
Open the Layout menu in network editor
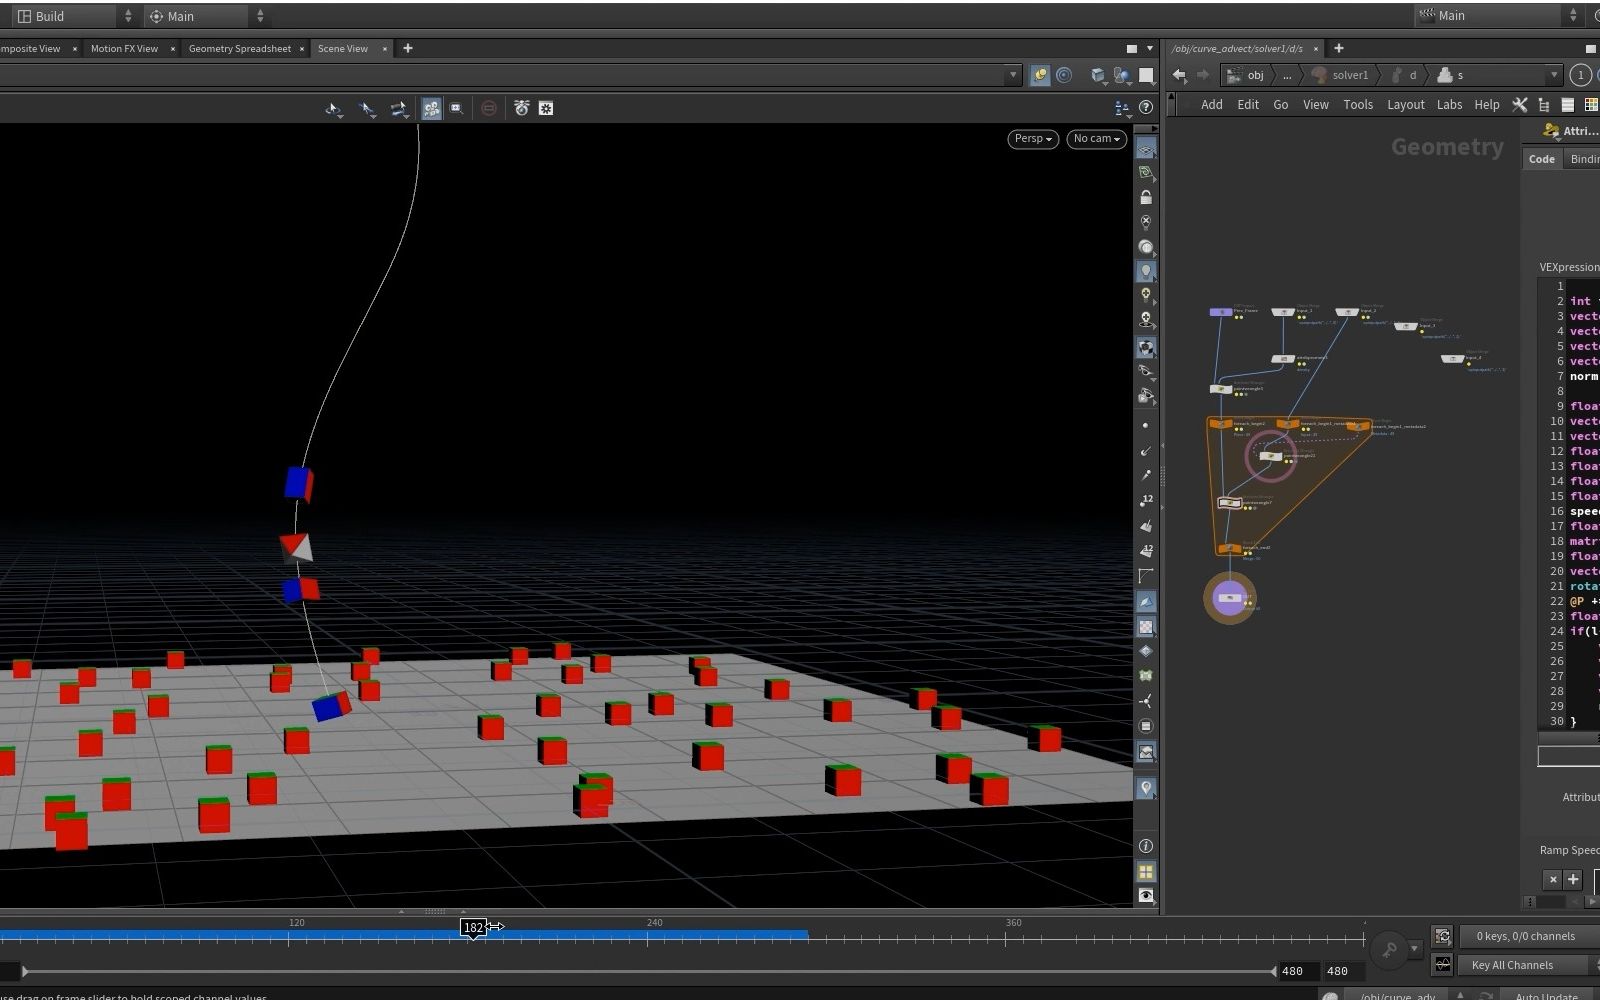(1405, 105)
